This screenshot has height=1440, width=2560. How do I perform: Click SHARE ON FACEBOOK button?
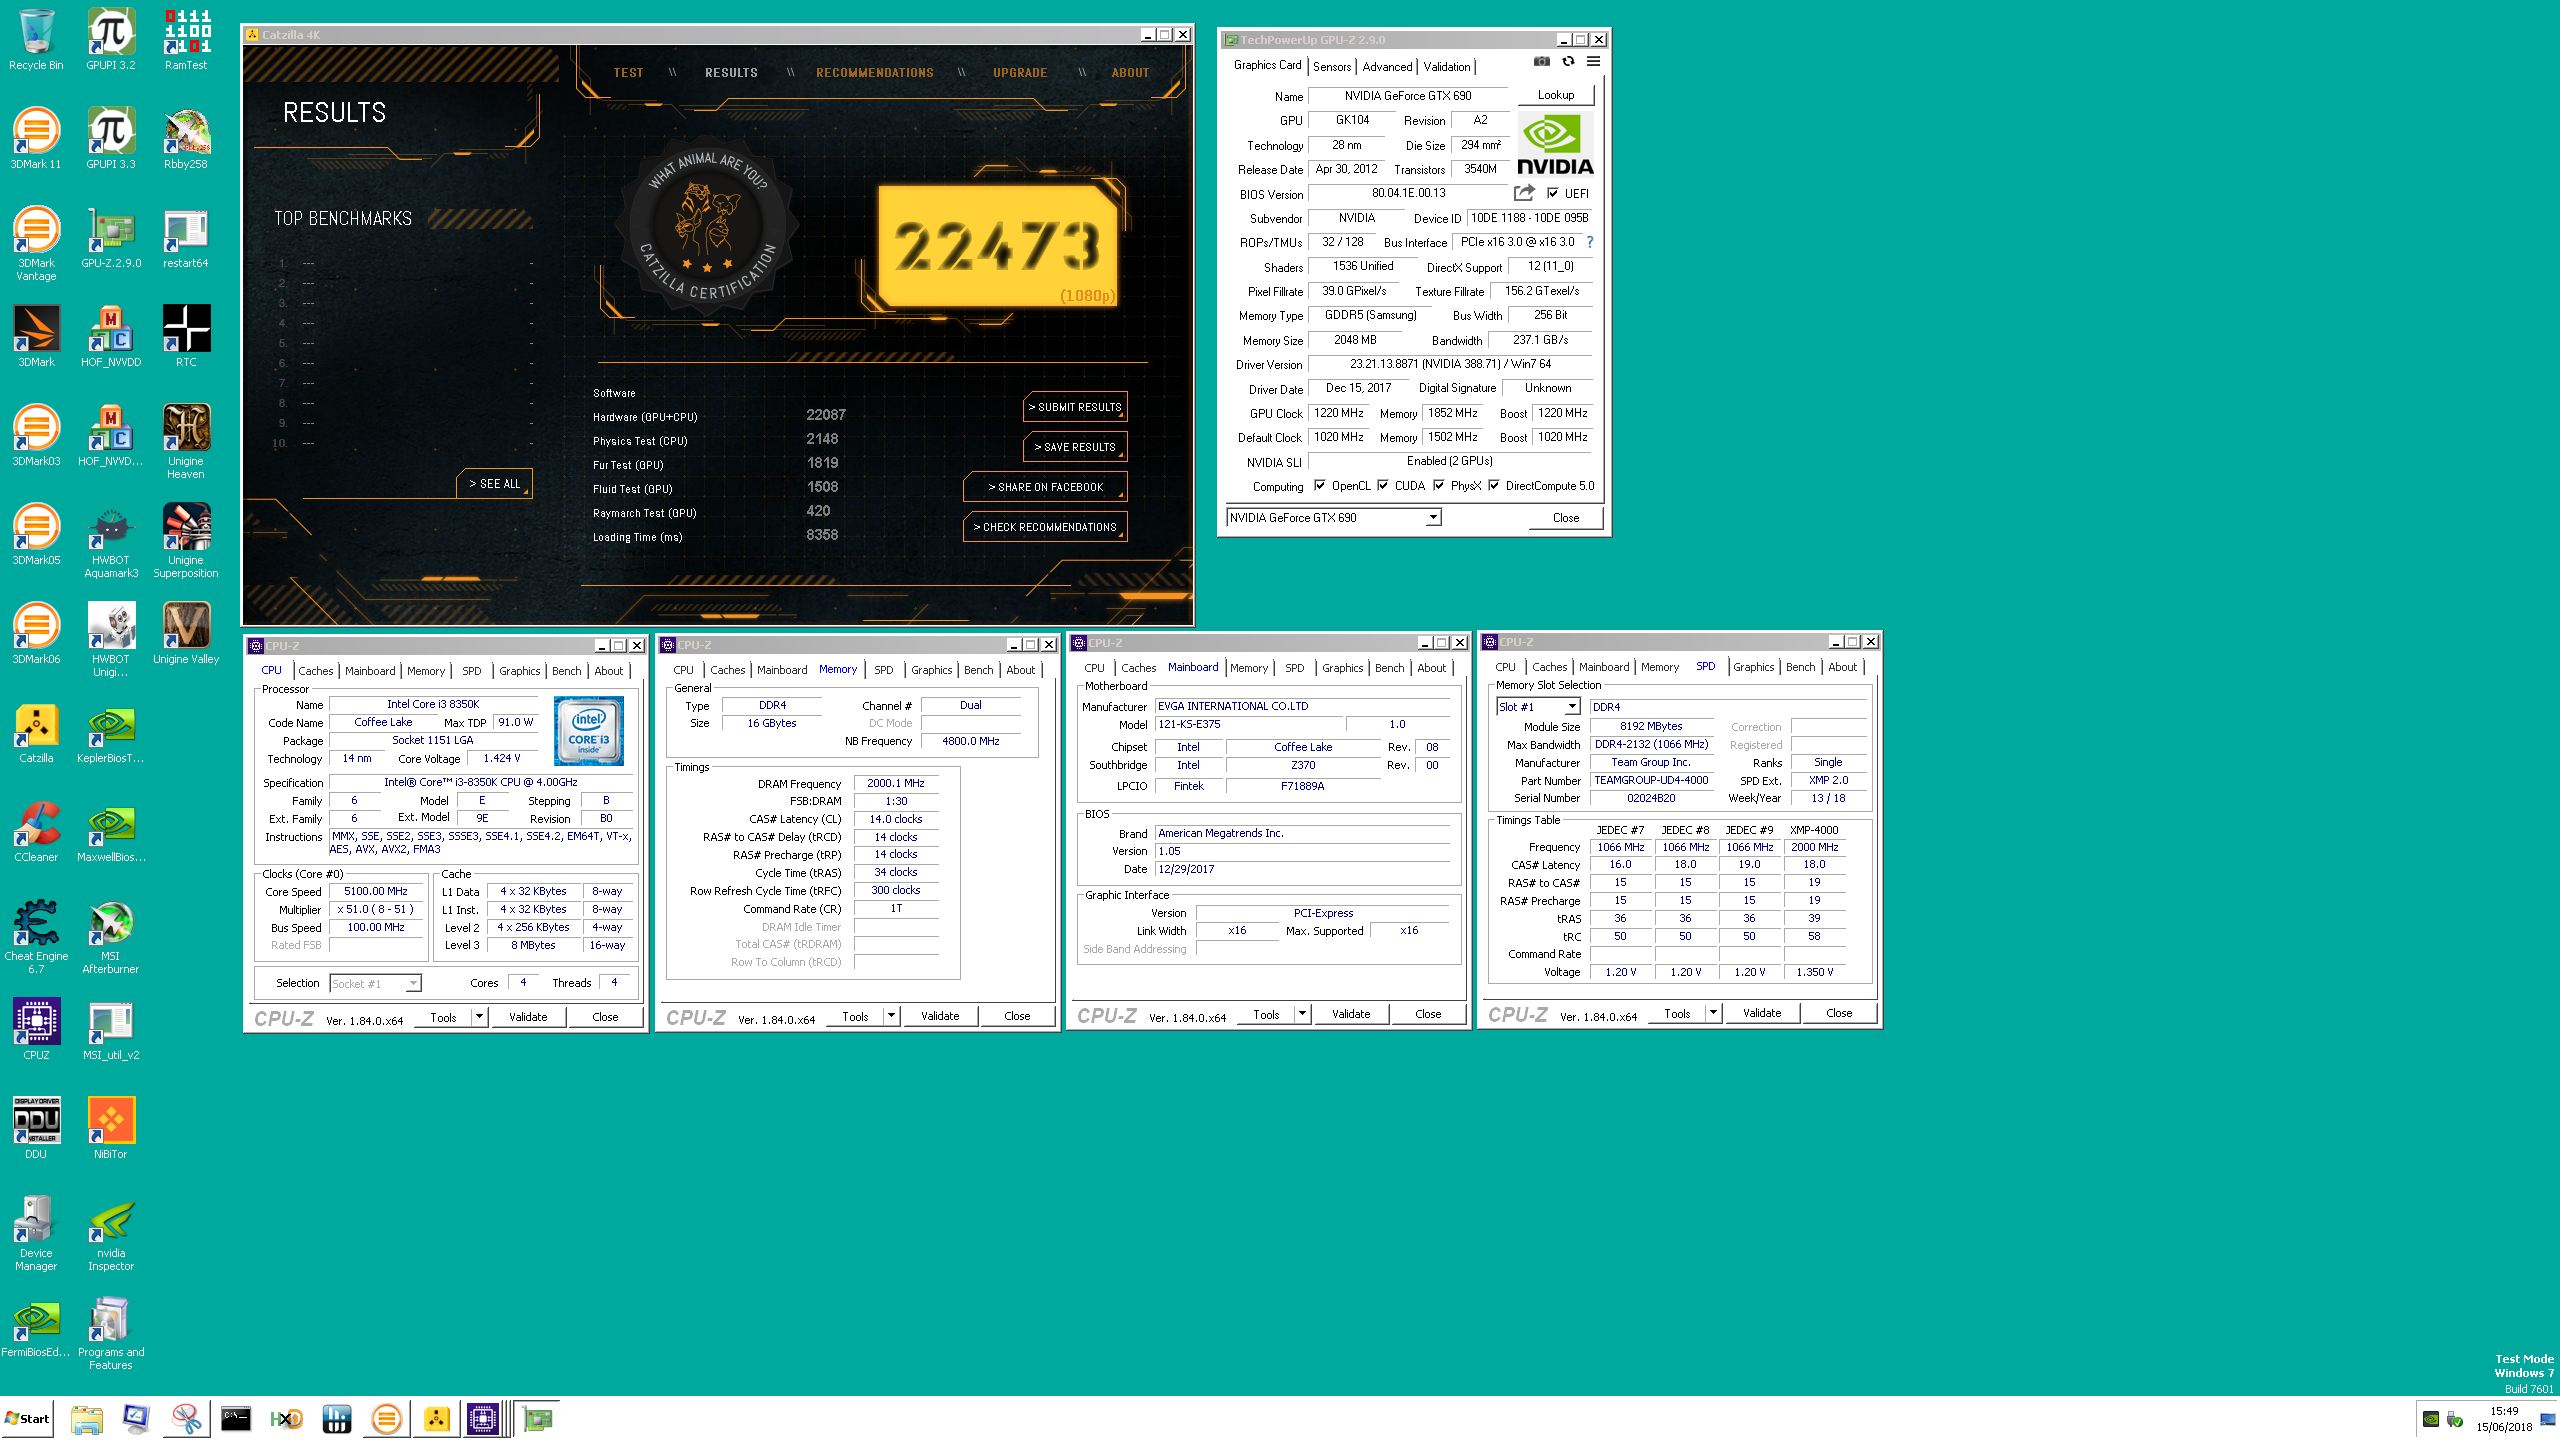1045,487
